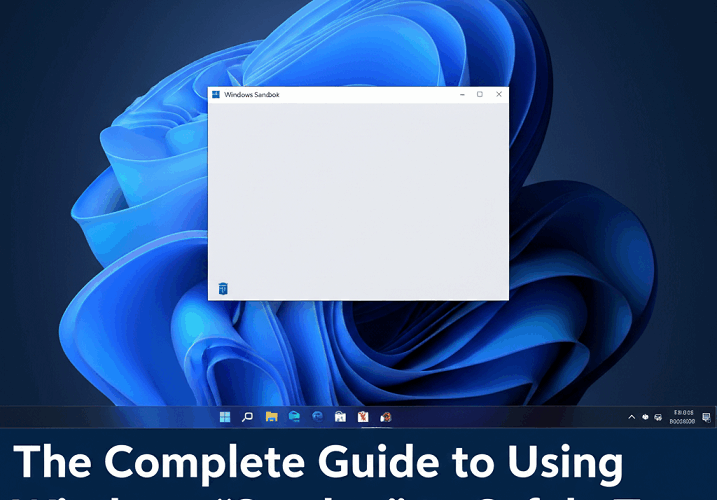The width and height of the screenshot is (717, 500).
Task: Open the red-and-white app icon in taskbar
Action: [x=363, y=417]
